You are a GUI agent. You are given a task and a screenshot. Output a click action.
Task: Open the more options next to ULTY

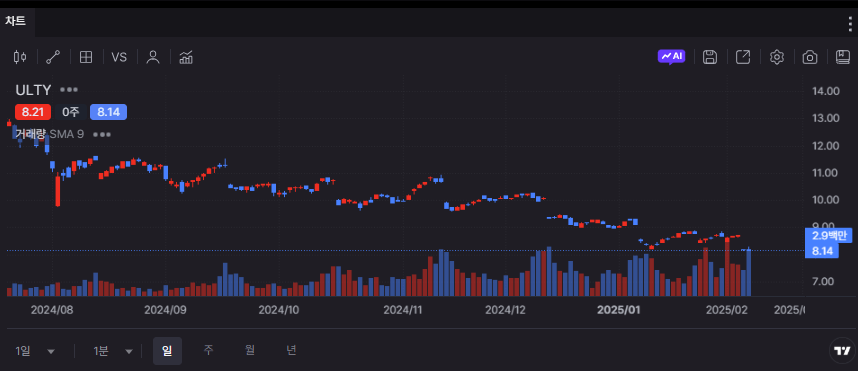click(69, 90)
